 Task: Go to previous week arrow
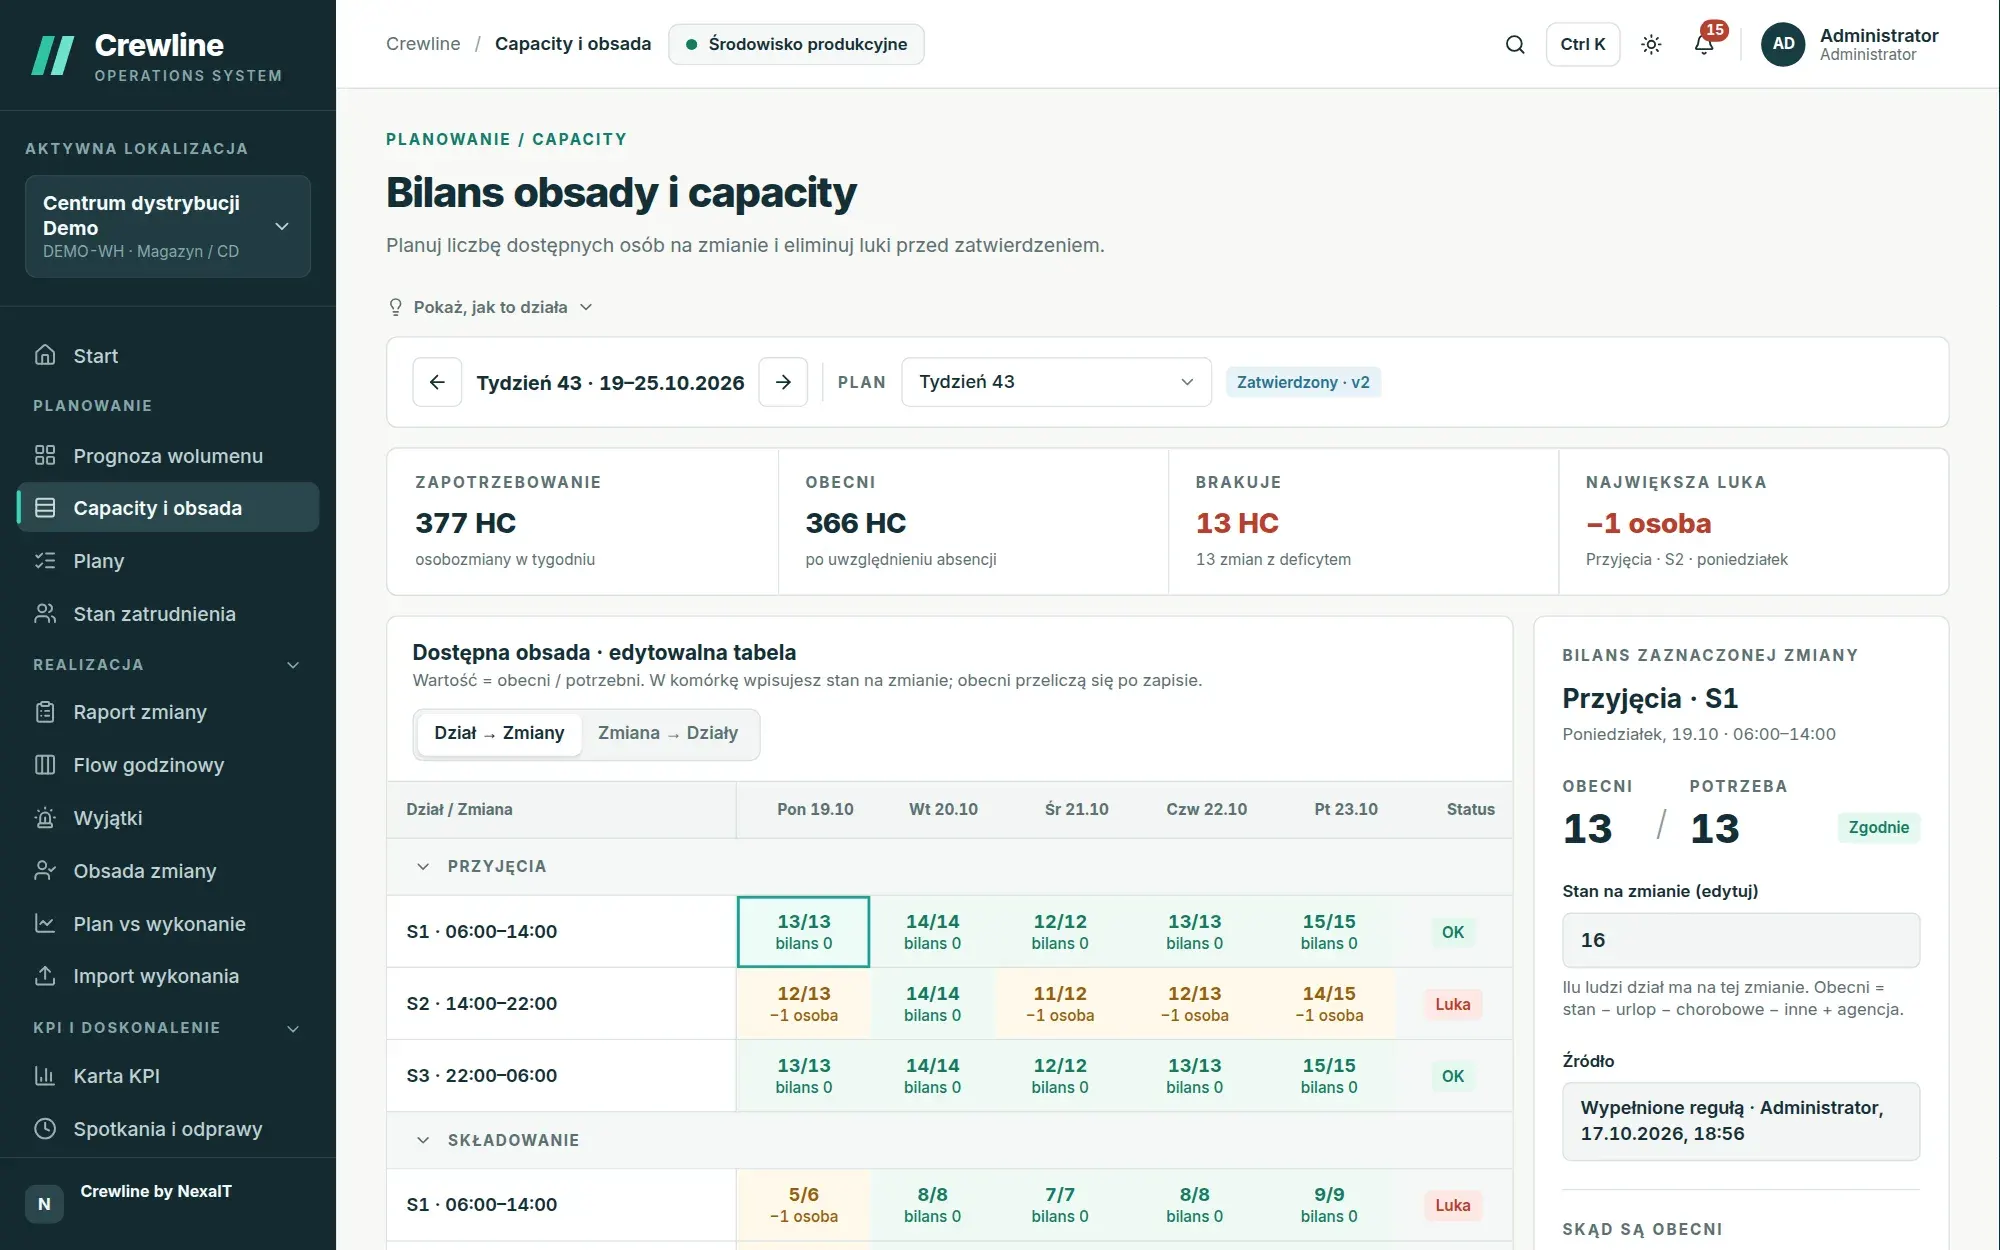click(x=437, y=382)
